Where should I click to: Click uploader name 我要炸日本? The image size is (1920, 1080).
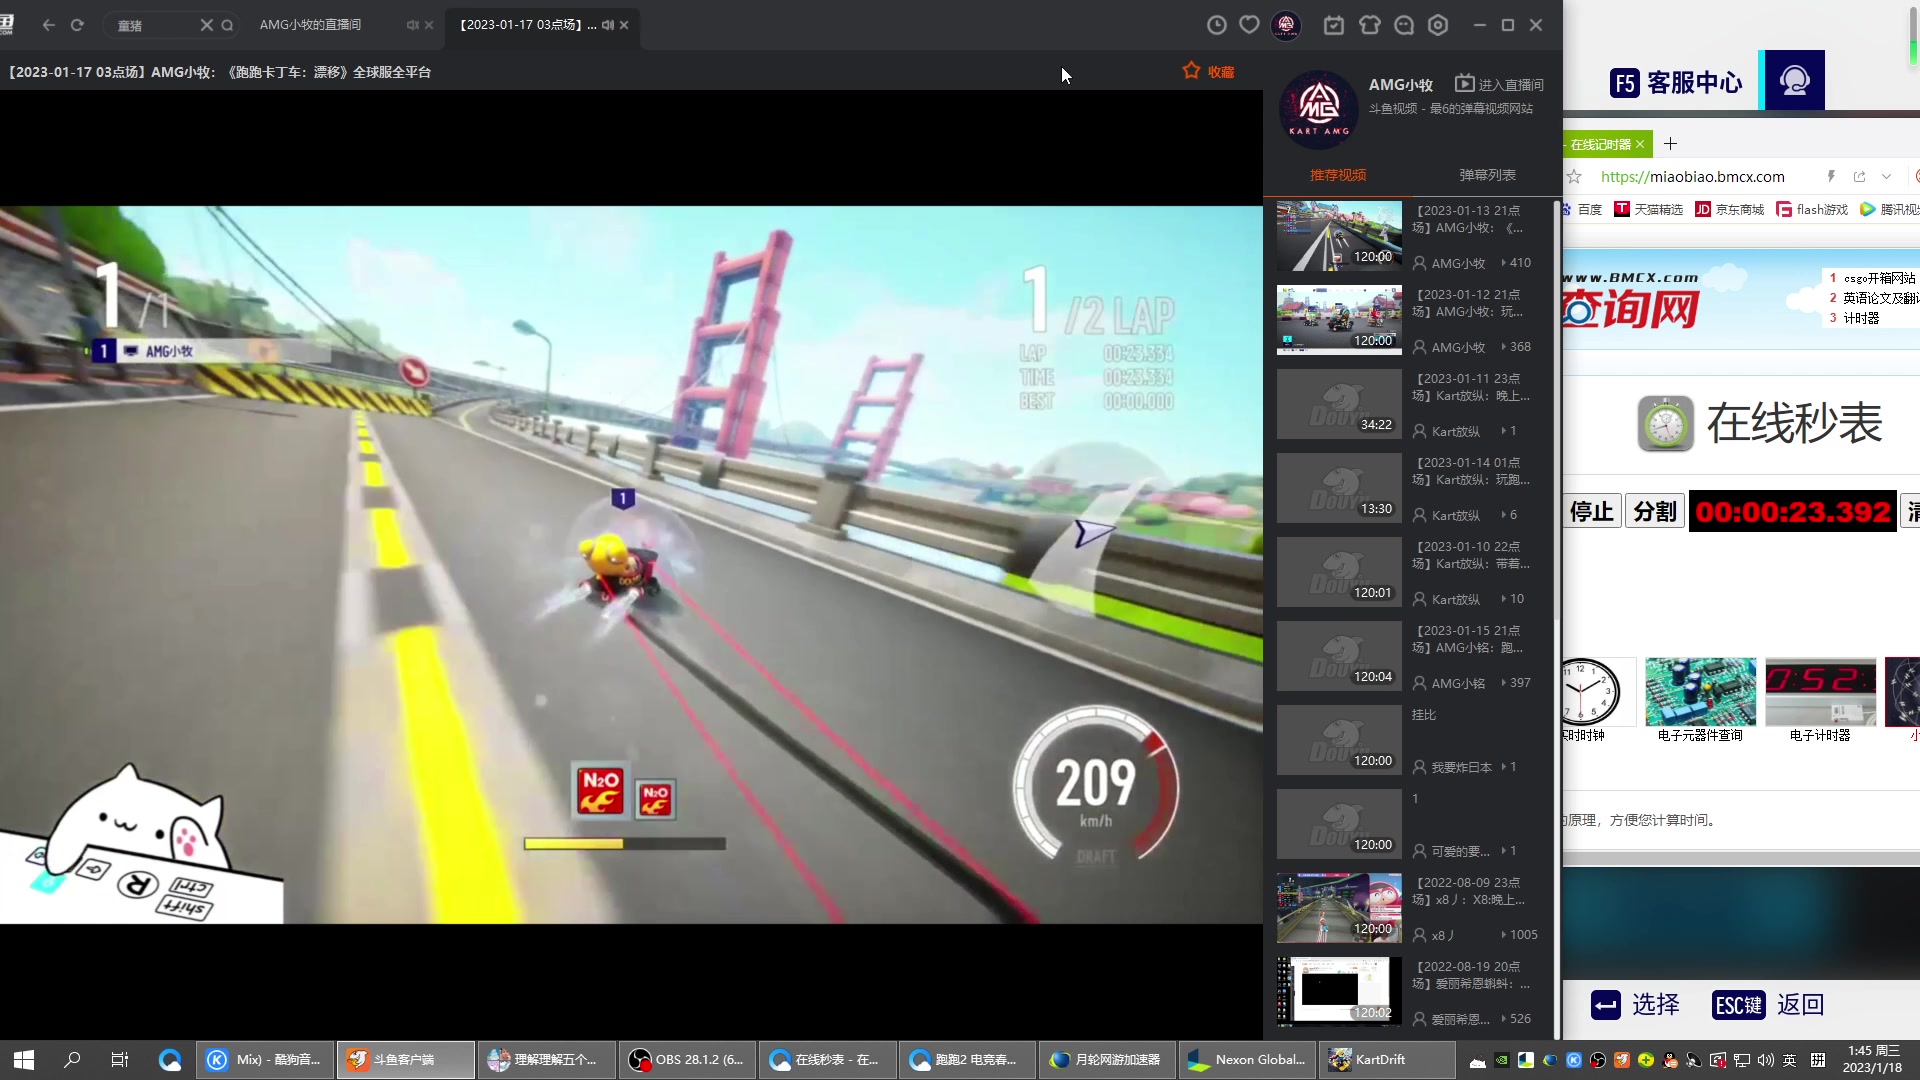(x=1461, y=767)
